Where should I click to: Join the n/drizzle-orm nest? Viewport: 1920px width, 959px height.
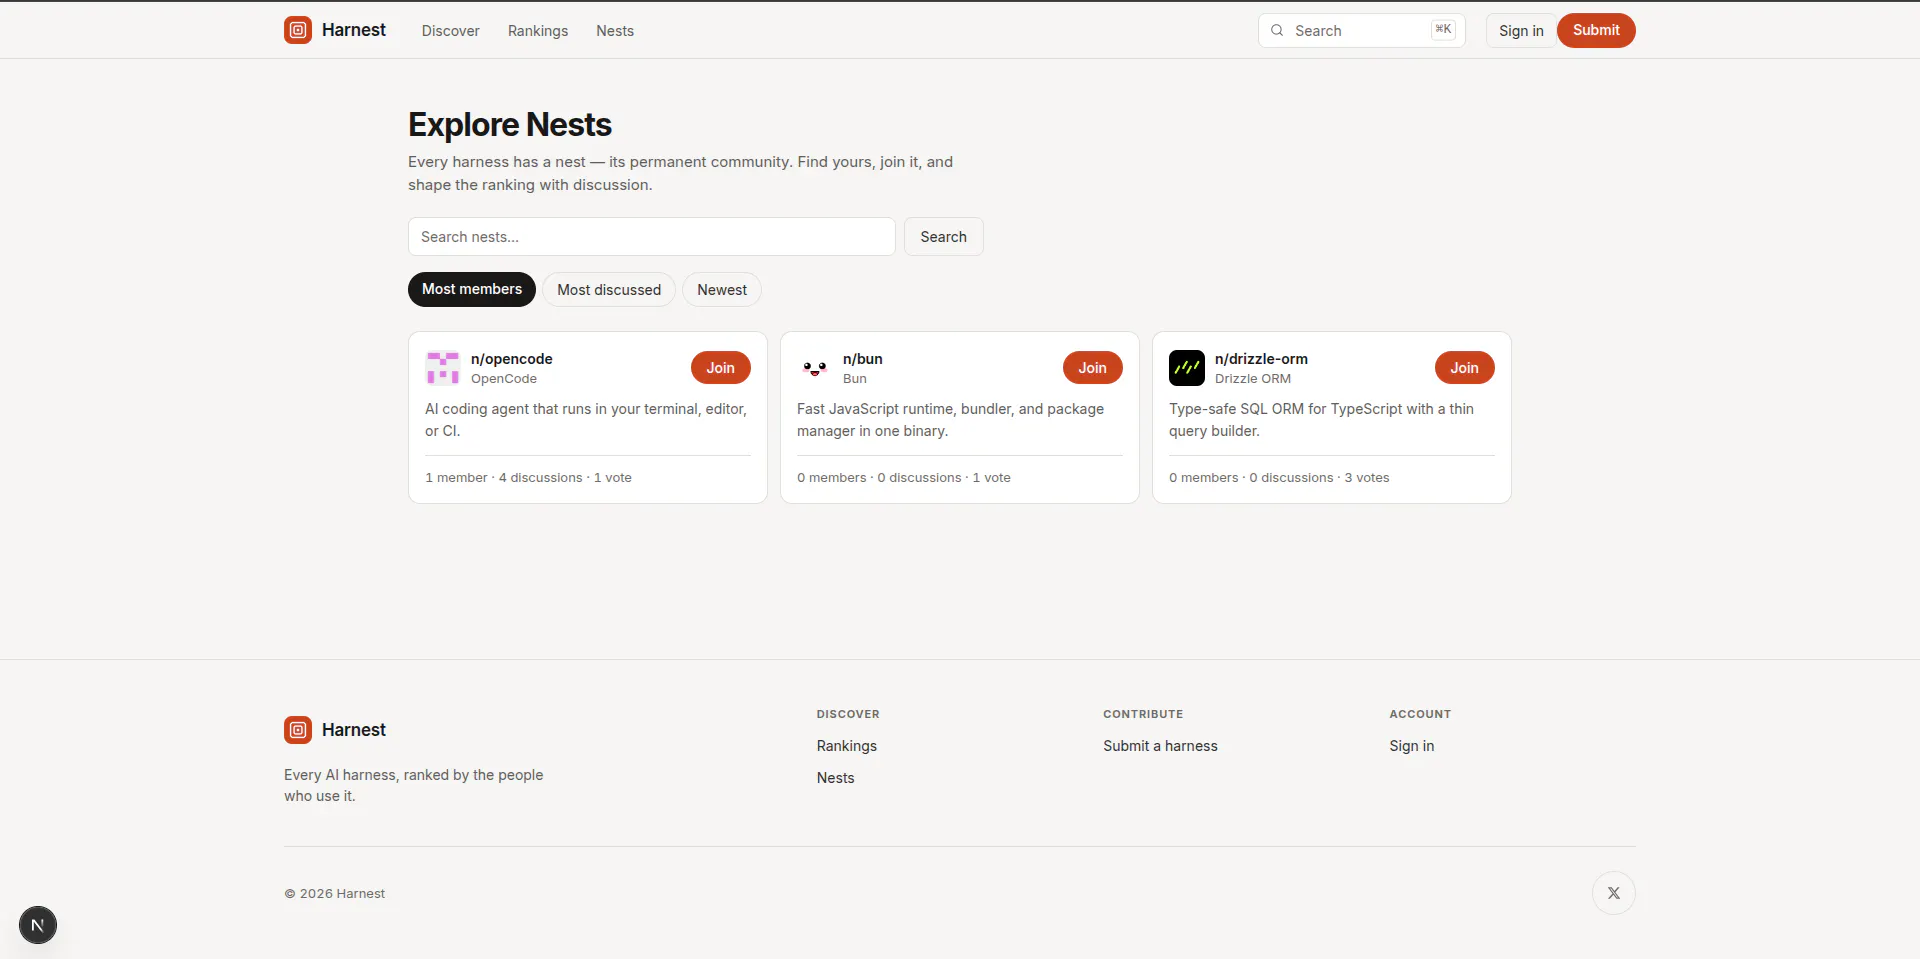pos(1465,368)
